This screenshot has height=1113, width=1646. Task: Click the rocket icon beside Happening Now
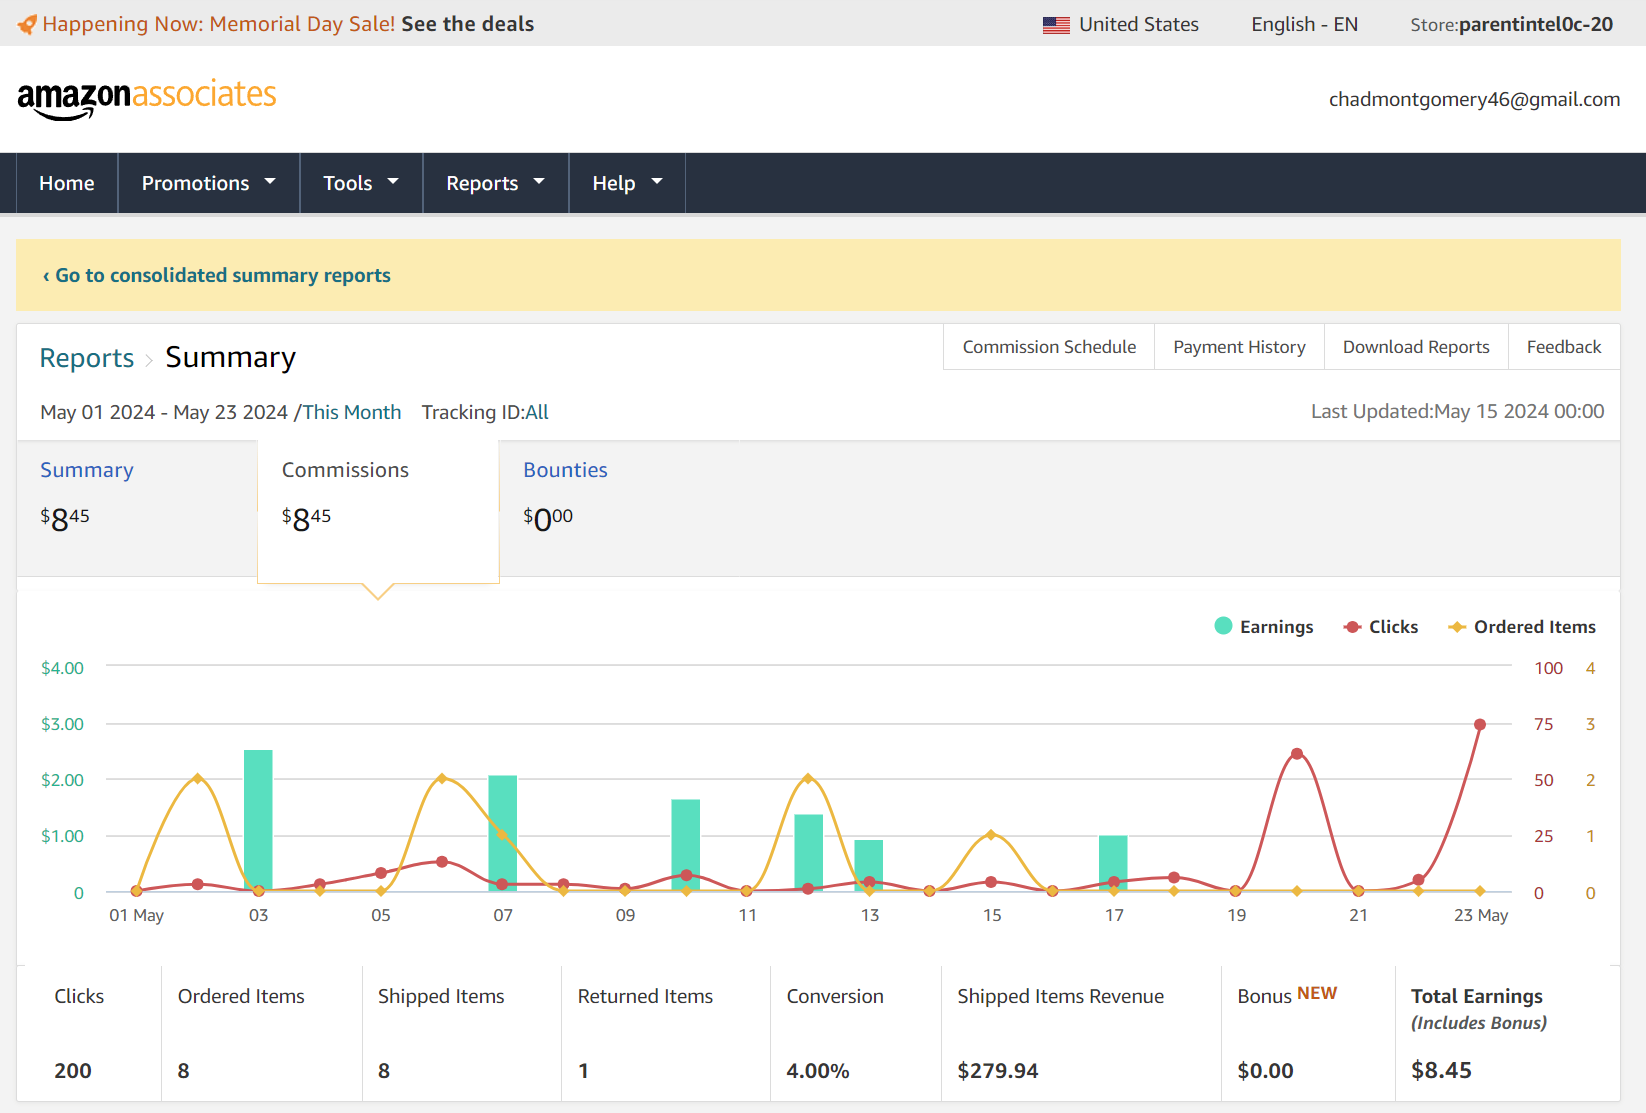pyautogui.click(x=27, y=24)
